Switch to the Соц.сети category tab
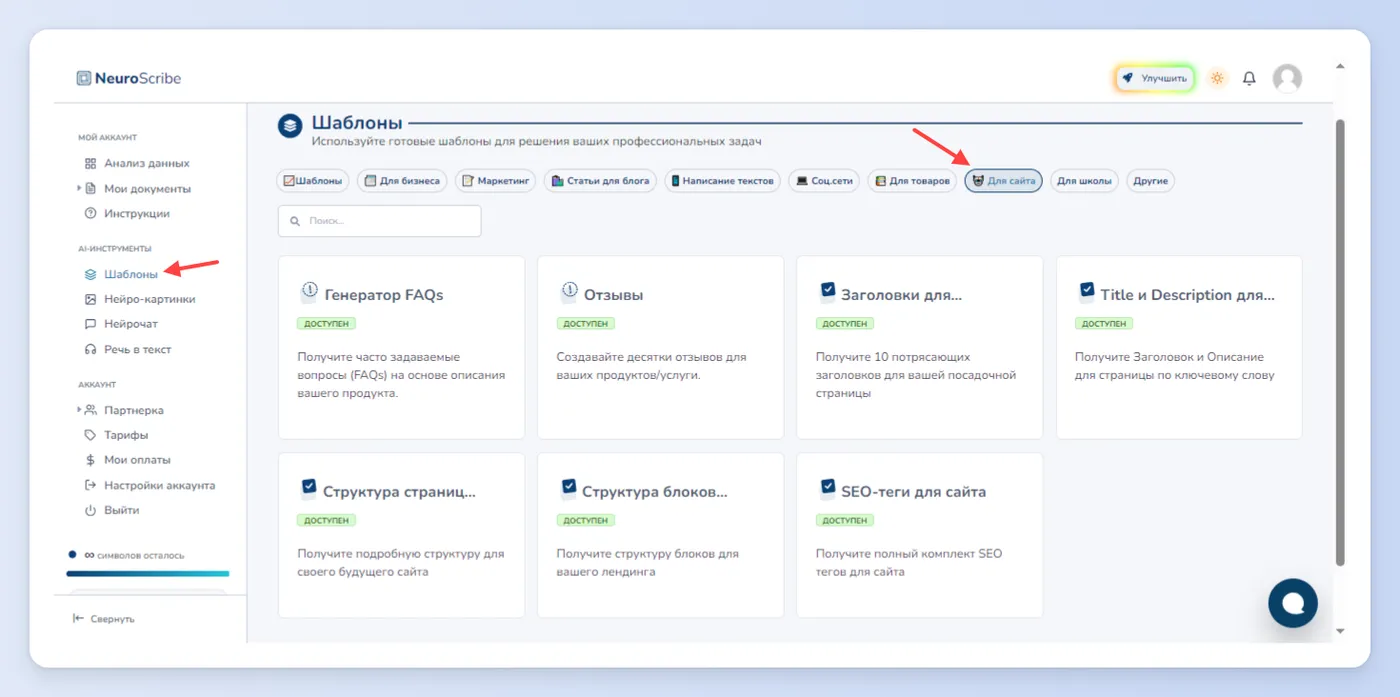Image resolution: width=1400 pixels, height=697 pixels. tap(823, 181)
